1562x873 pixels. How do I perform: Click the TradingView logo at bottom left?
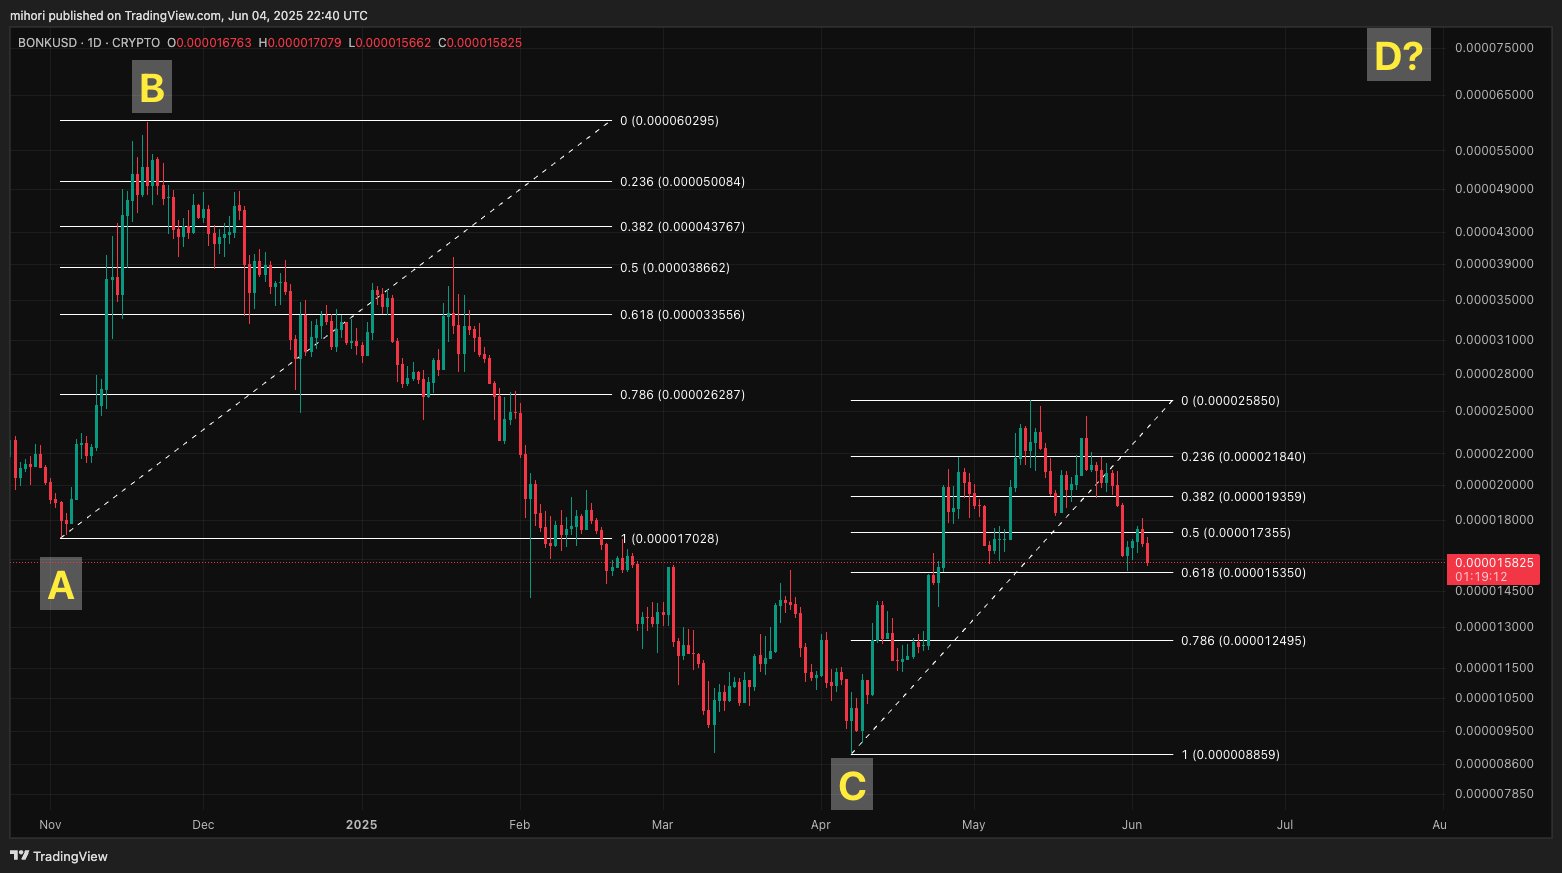(59, 856)
